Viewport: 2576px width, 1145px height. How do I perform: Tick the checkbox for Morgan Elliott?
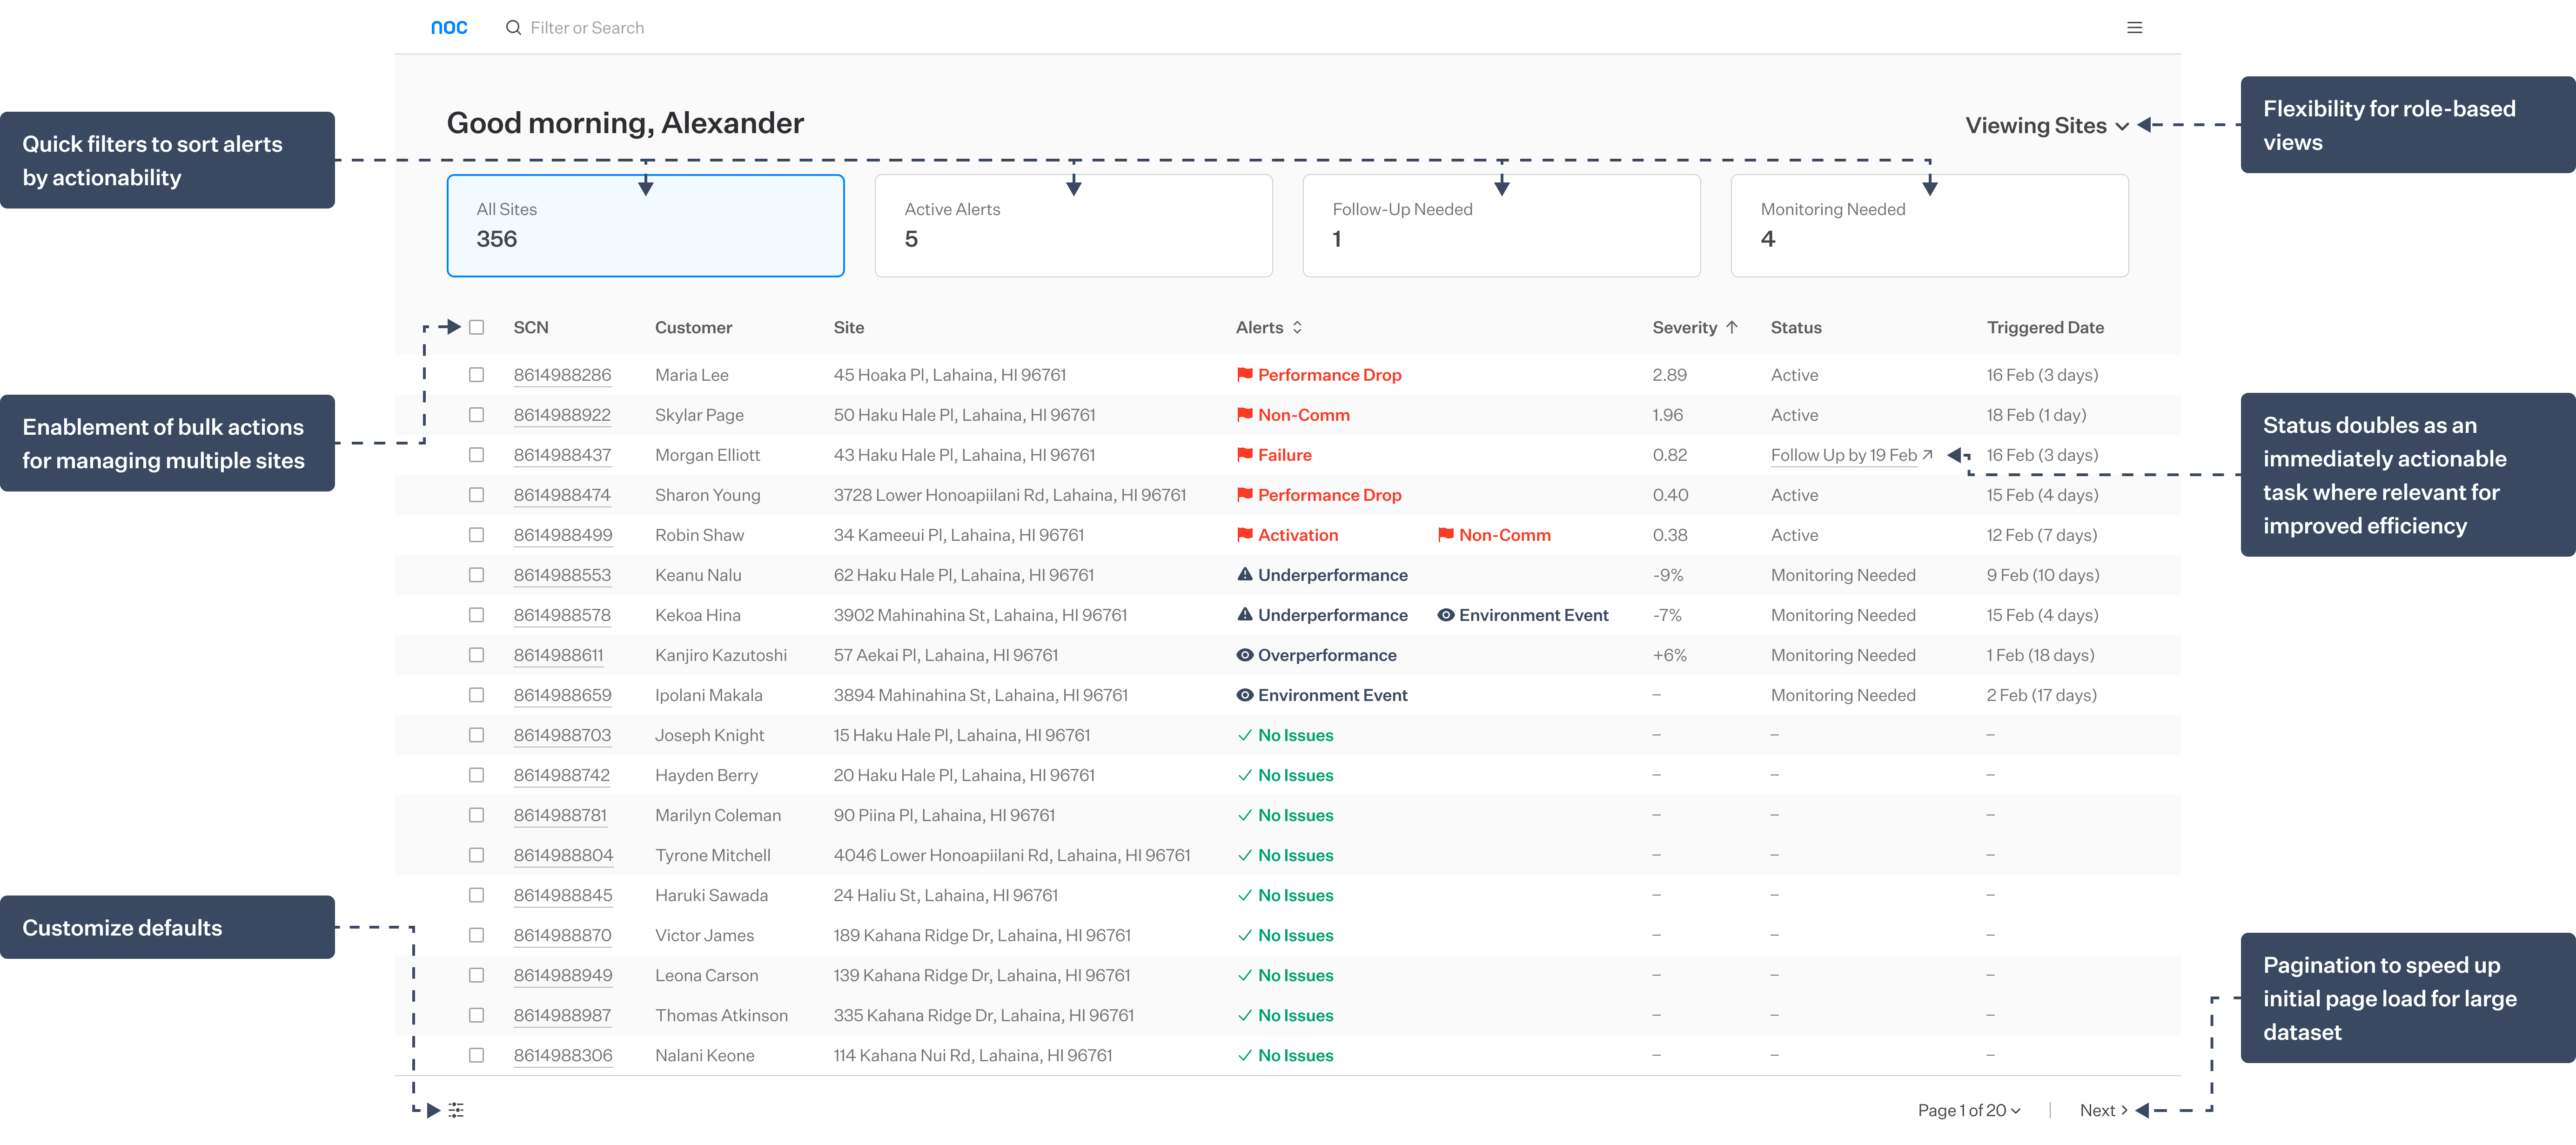477,455
